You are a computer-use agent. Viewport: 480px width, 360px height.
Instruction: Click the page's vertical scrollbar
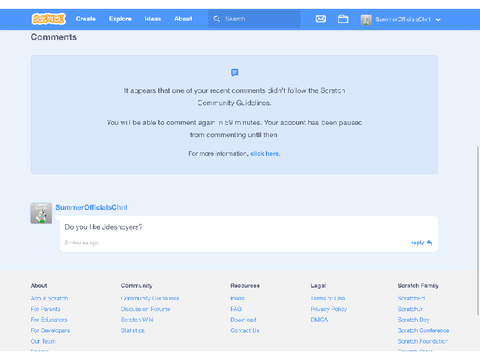(x=478, y=230)
